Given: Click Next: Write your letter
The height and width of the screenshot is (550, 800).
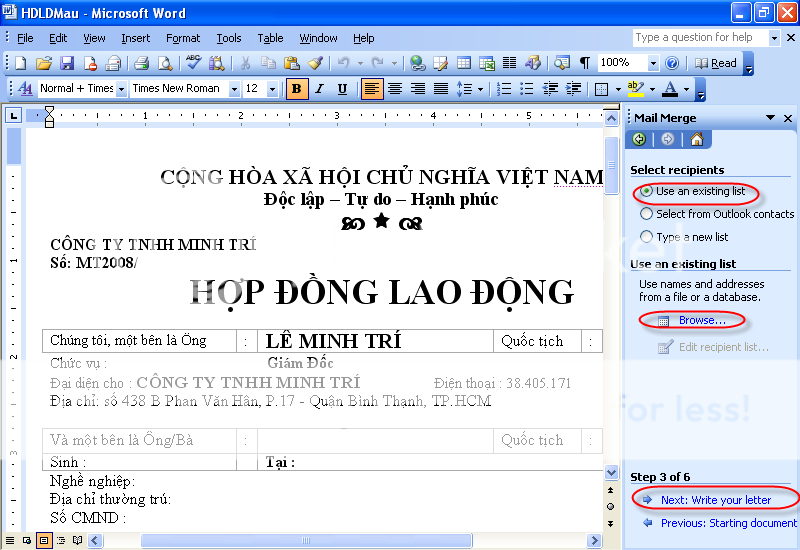Looking at the screenshot, I should tap(716, 500).
